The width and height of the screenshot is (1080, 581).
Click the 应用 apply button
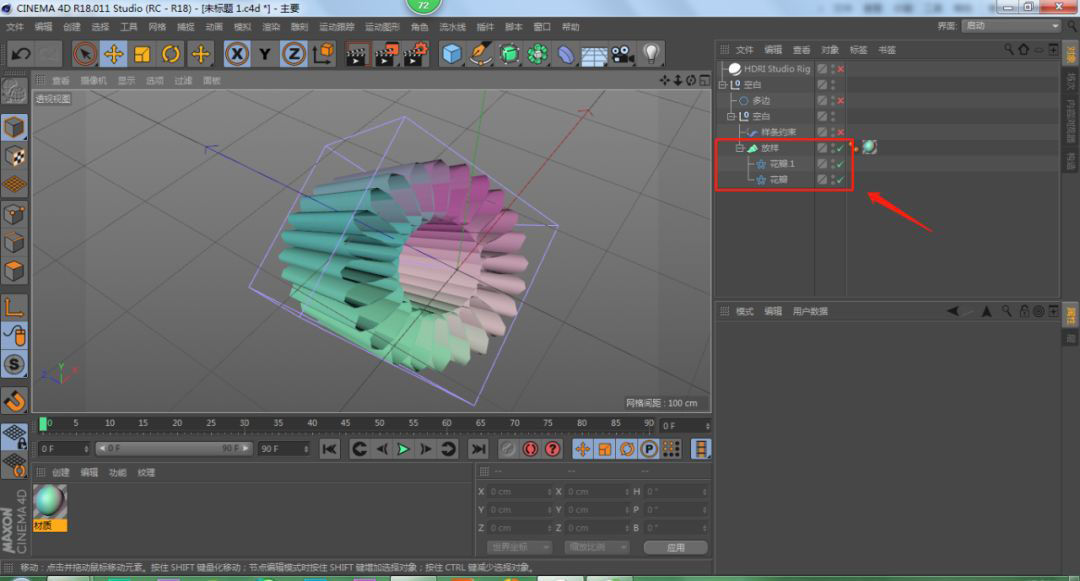676,547
